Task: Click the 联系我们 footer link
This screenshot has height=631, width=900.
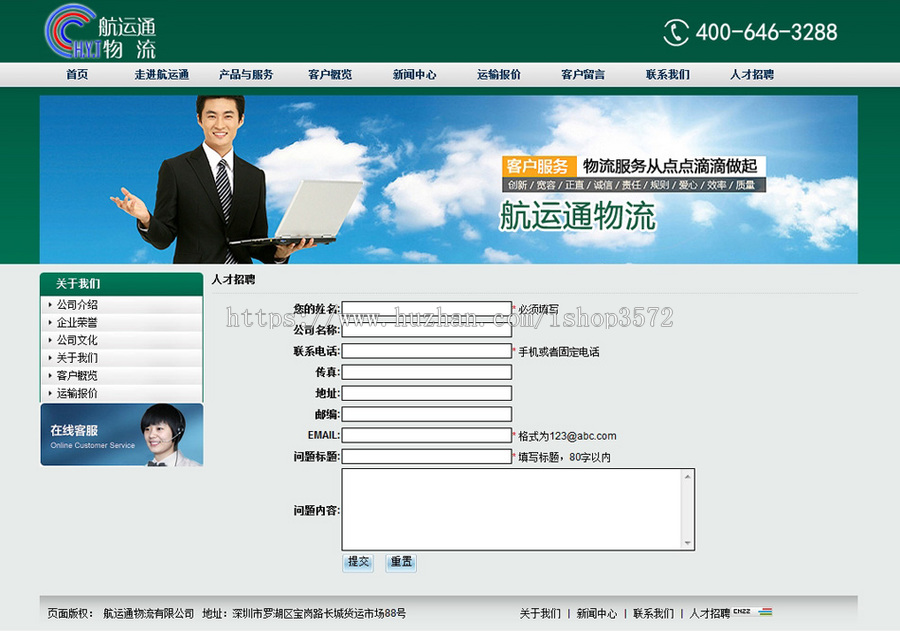Action: coord(651,611)
